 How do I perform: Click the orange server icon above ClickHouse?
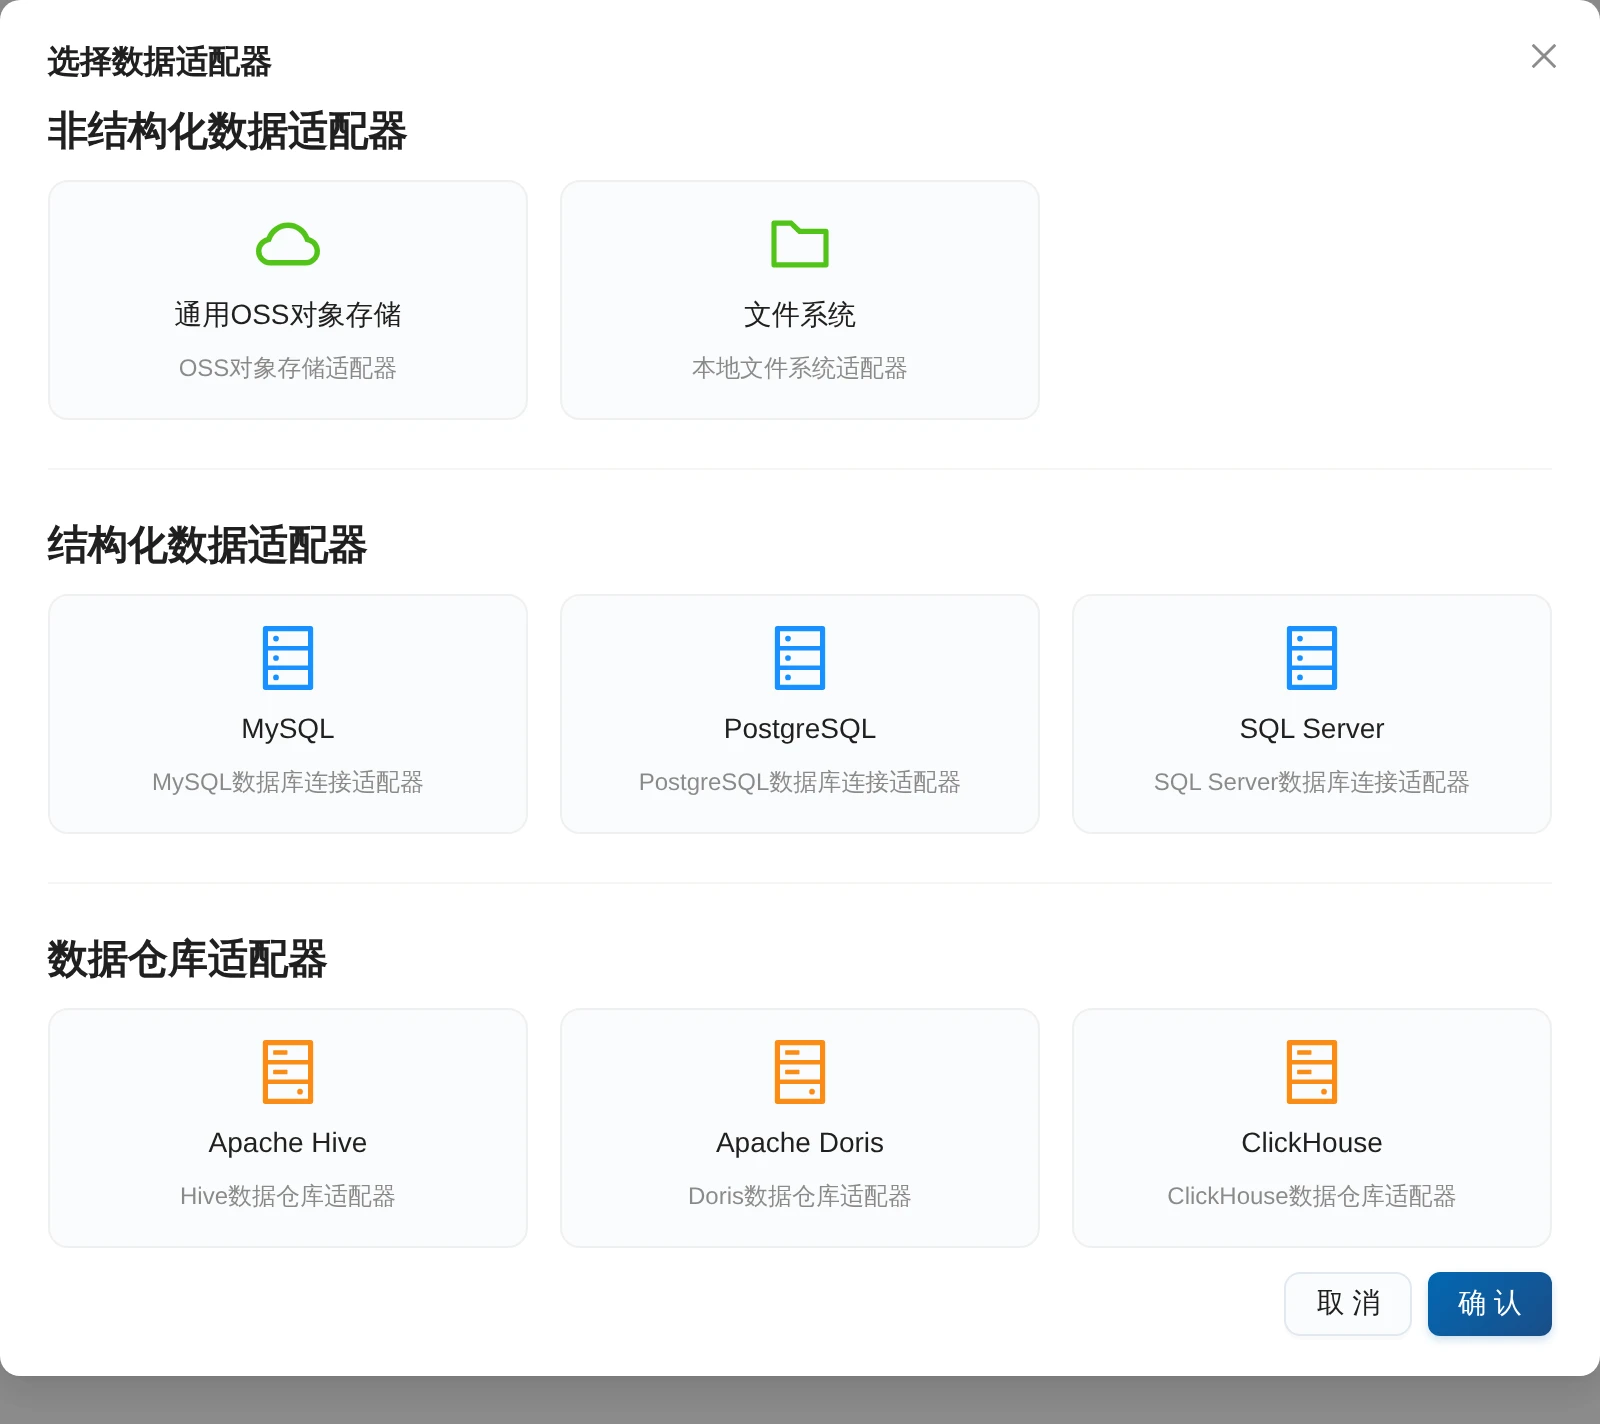coord(1312,1072)
